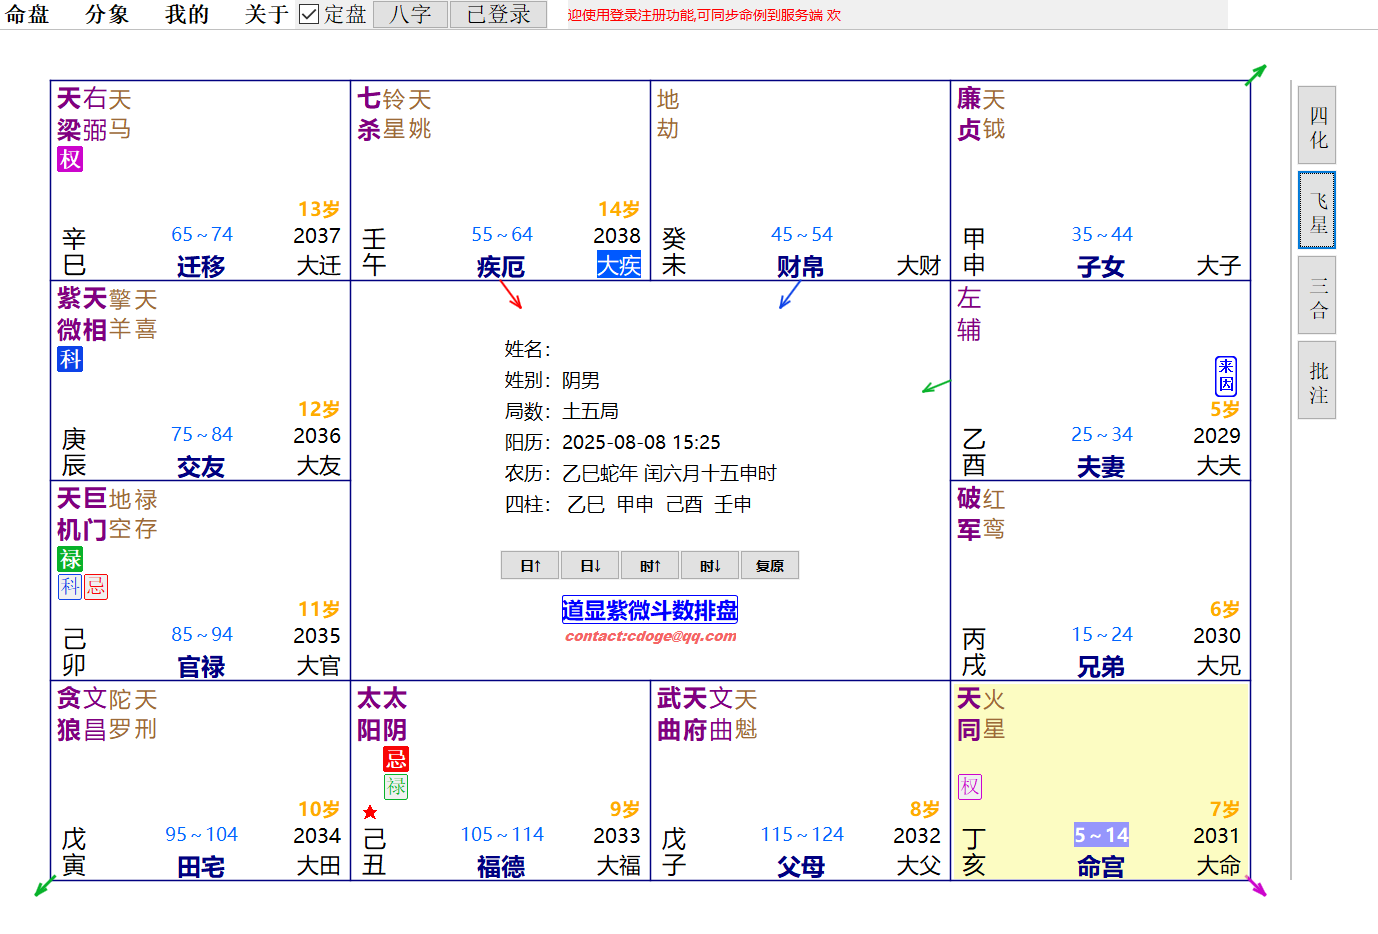Click the 时↑ hour forward button
1378x934 pixels.
(650, 566)
